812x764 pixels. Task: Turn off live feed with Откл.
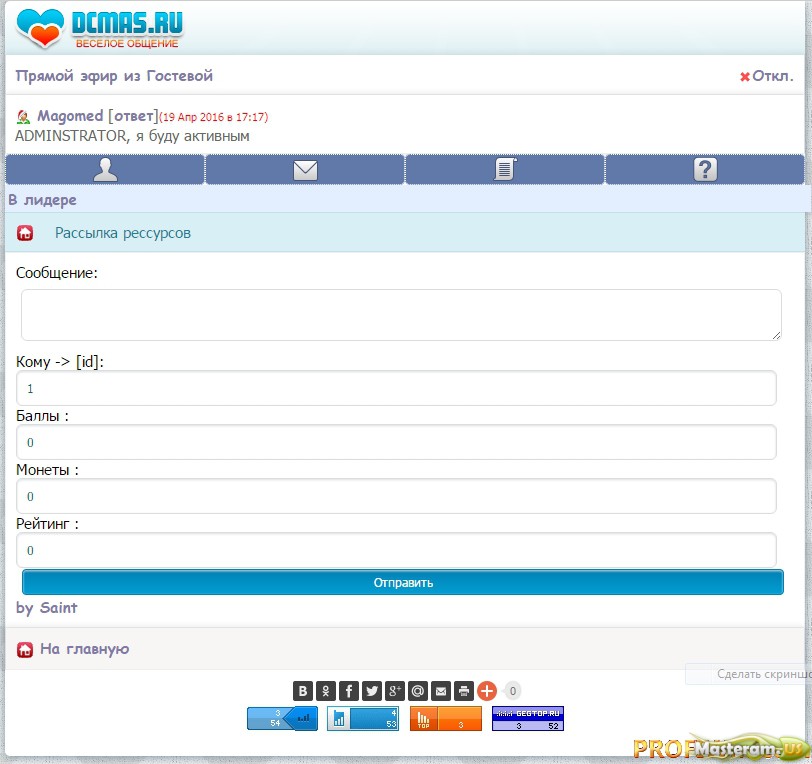click(x=766, y=76)
